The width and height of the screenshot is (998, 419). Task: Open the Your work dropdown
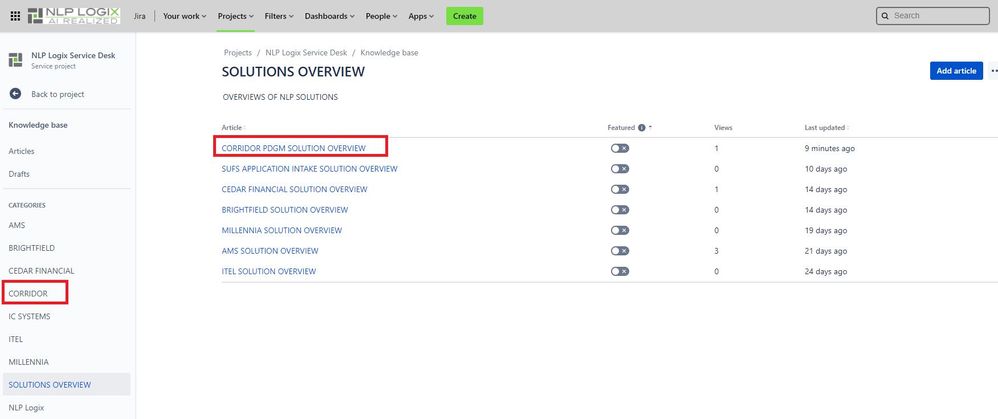(x=185, y=16)
